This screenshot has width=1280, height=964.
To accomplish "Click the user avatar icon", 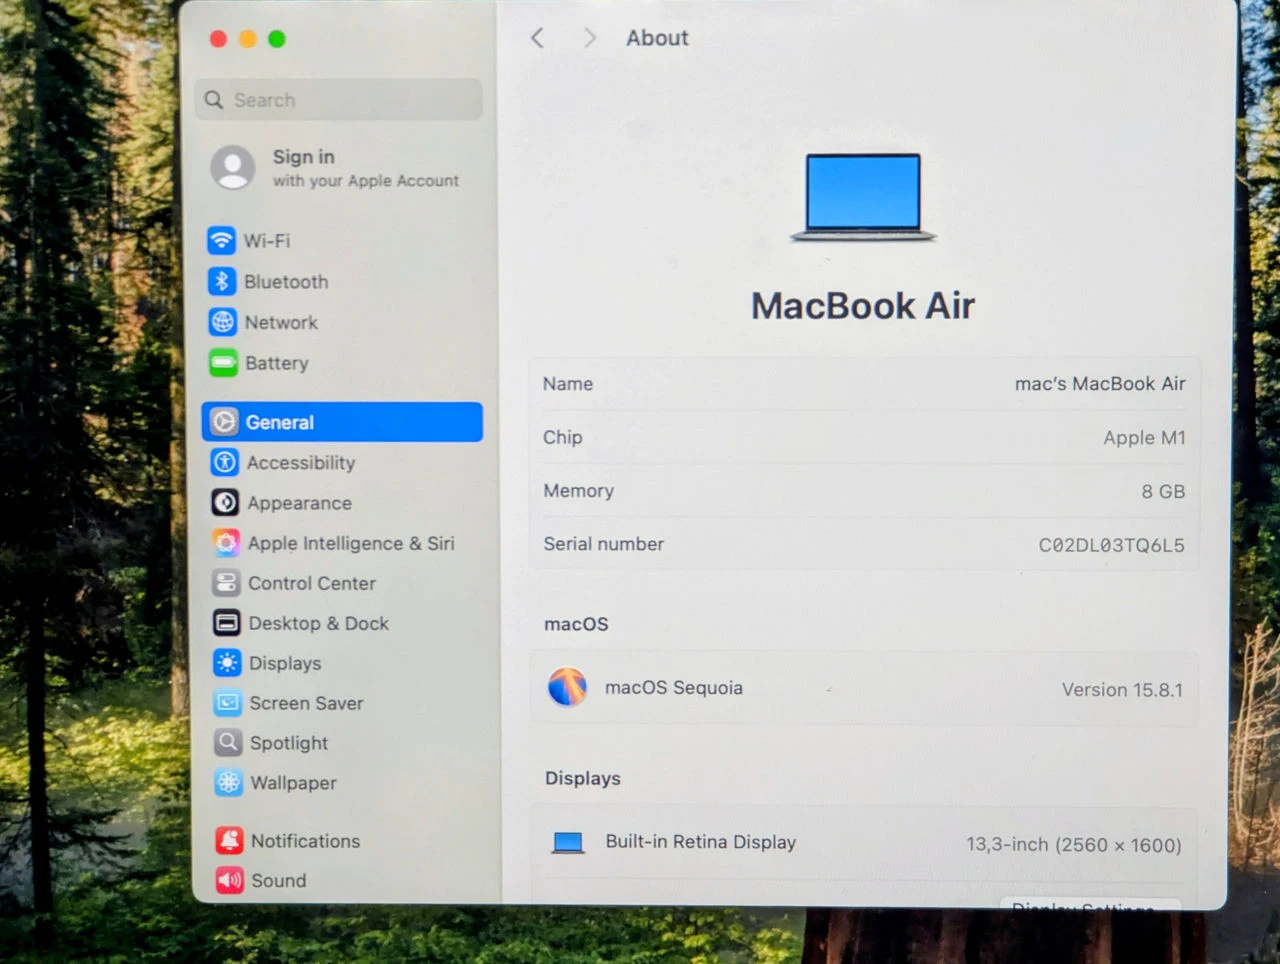I will (233, 168).
